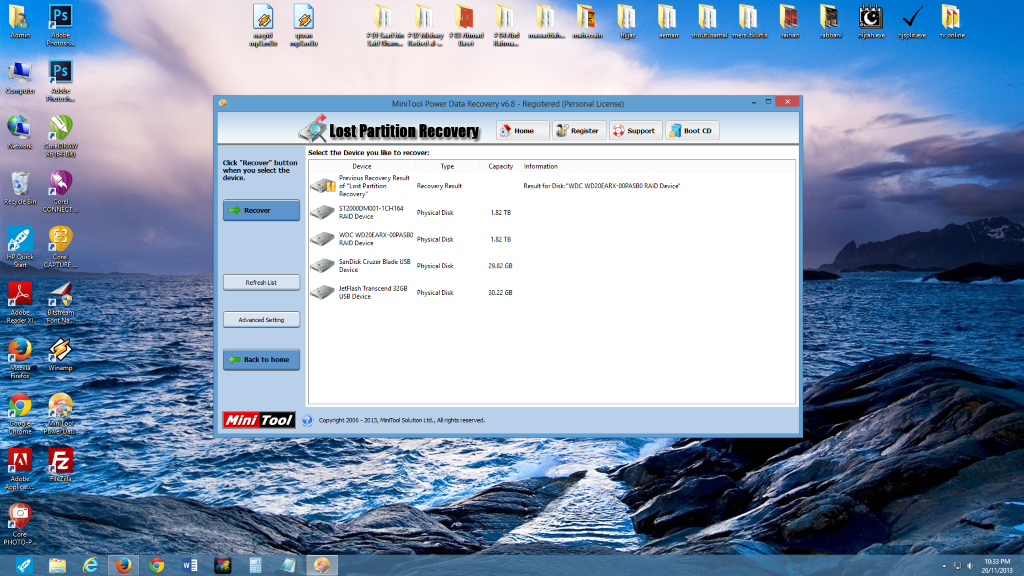Viewport: 1024px width, 576px height.
Task: Select the Computer desktop icon
Action: pos(20,78)
